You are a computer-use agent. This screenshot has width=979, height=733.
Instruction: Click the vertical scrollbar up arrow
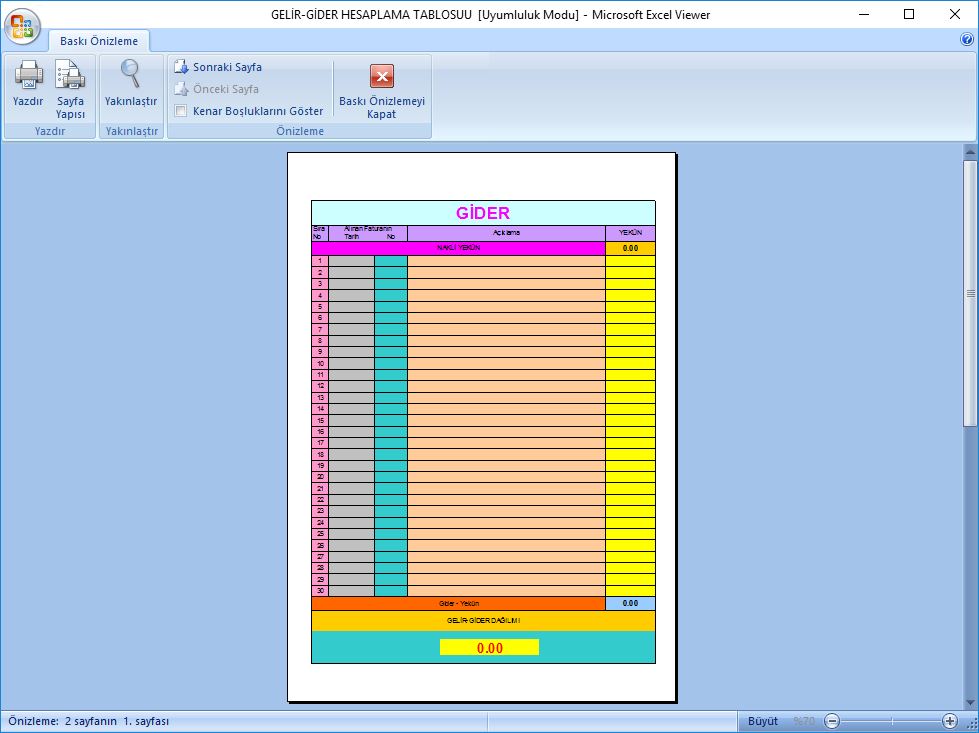pos(969,152)
